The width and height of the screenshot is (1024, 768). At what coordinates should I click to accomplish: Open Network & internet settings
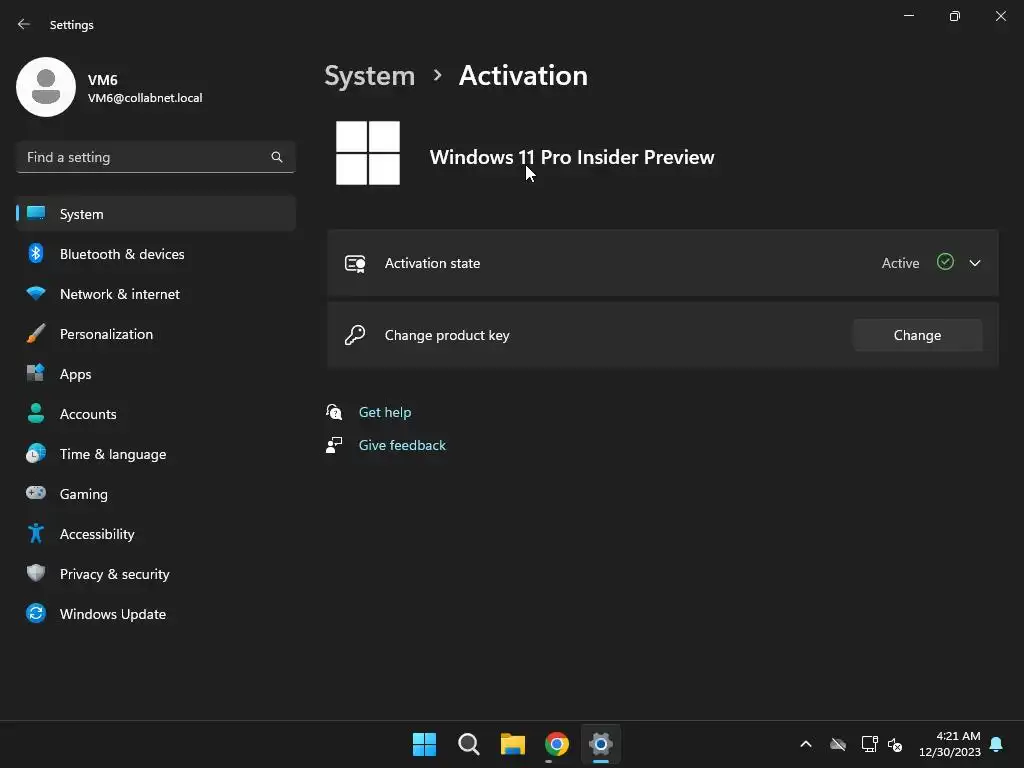click(155, 294)
